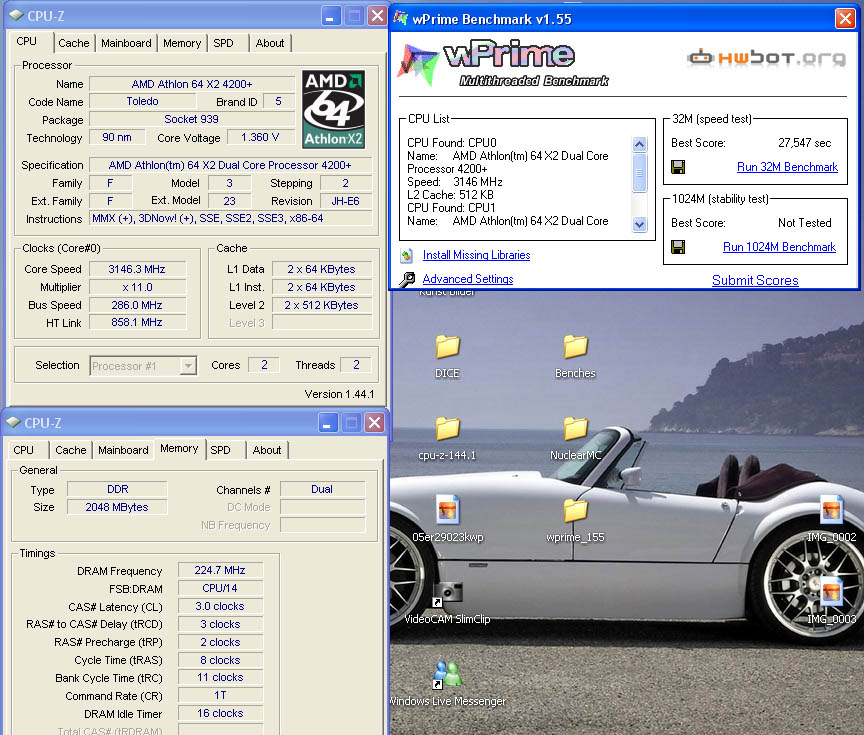Click the Best Score 27,547 sec text
Screen dimensions: 864x735
click(x=804, y=143)
